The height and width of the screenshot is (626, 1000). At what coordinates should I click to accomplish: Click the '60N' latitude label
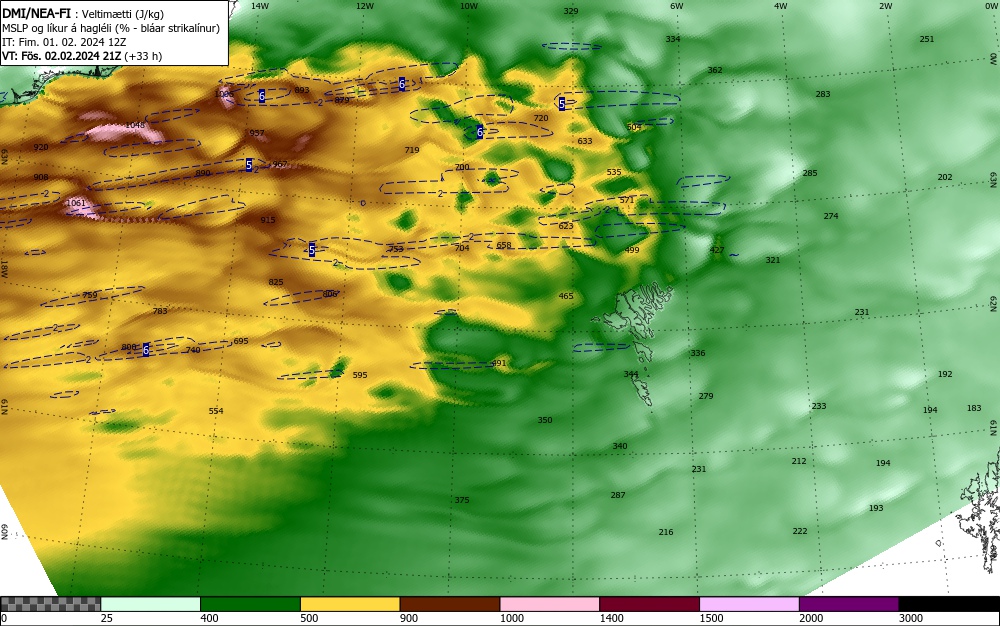tap(4, 532)
